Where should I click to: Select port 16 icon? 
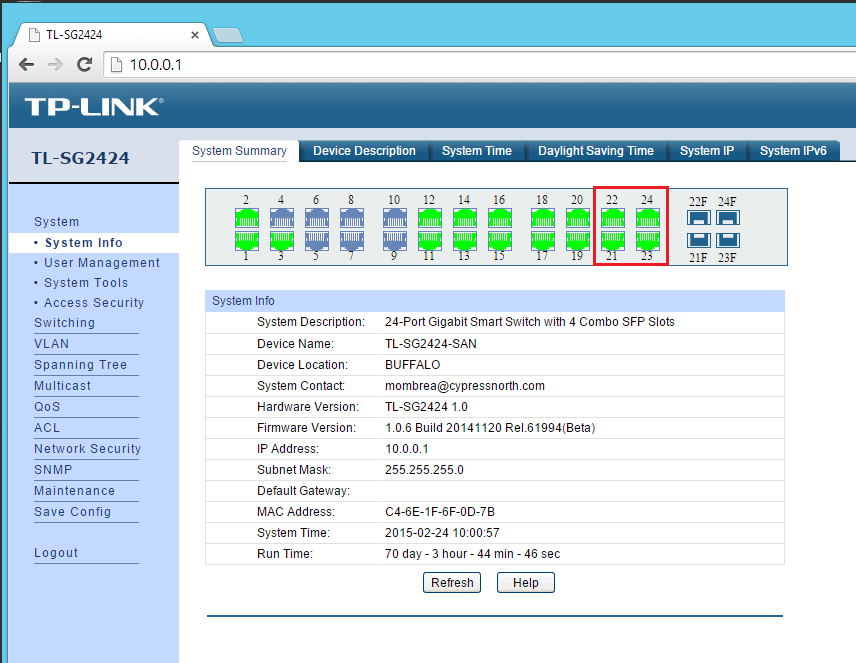click(500, 218)
